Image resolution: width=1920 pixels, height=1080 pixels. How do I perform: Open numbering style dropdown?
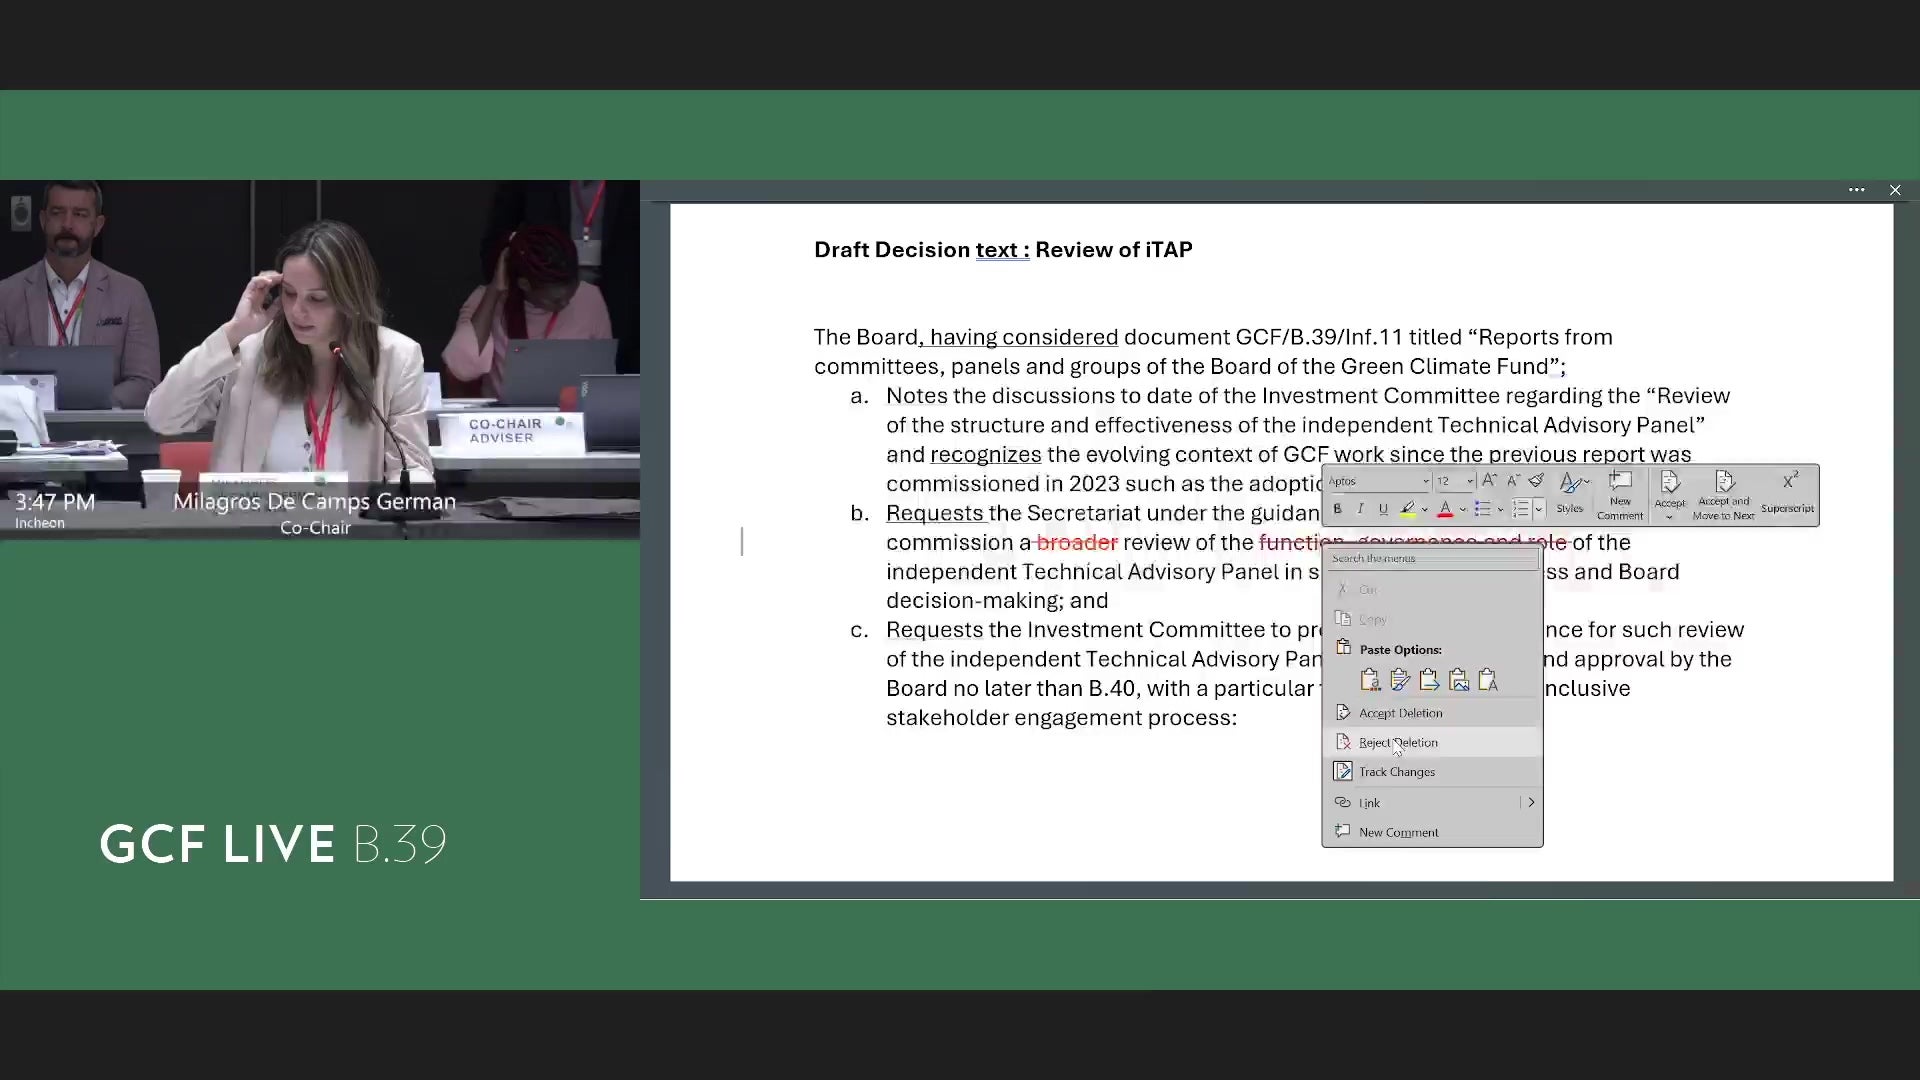(x=1538, y=509)
